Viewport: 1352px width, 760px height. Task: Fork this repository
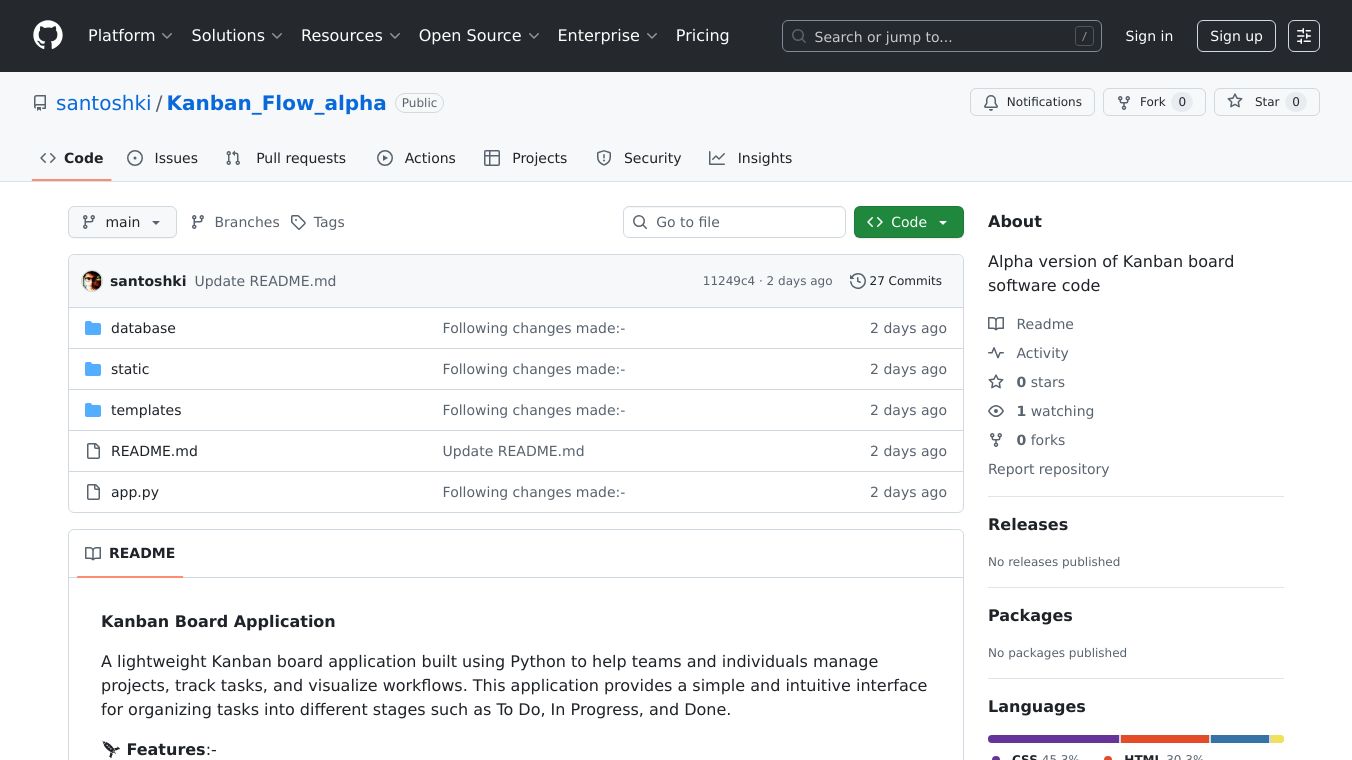coord(1153,102)
